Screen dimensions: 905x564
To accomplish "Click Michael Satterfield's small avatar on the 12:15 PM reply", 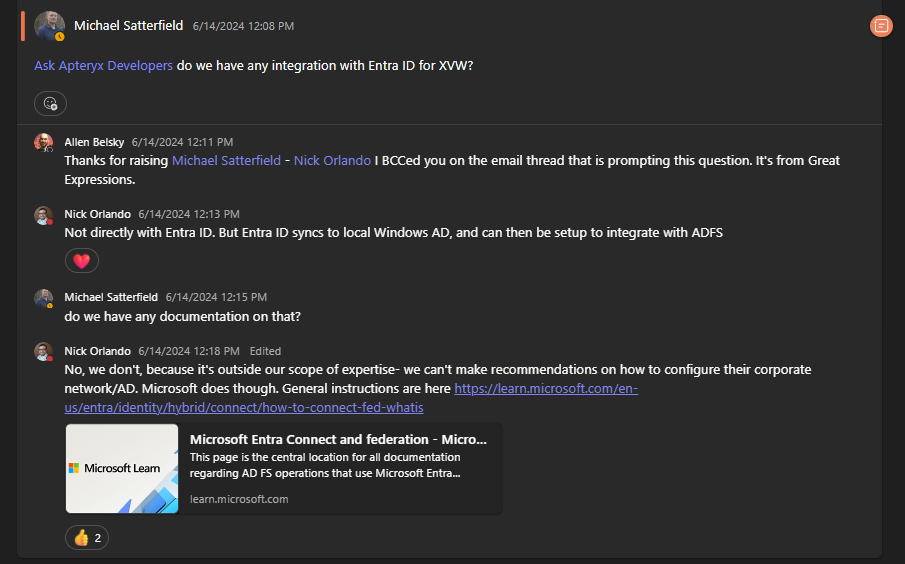I will [x=43, y=298].
